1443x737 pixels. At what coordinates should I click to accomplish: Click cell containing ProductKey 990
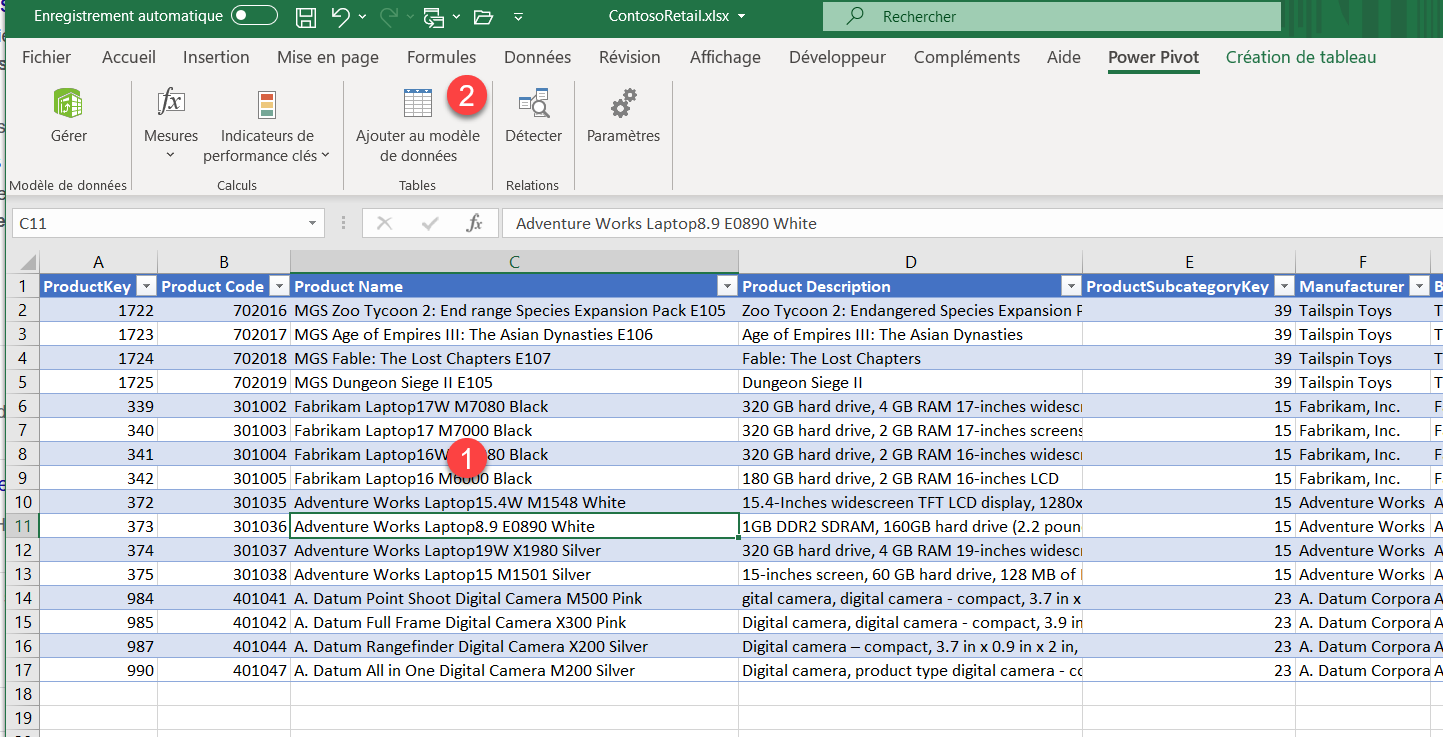coord(98,670)
